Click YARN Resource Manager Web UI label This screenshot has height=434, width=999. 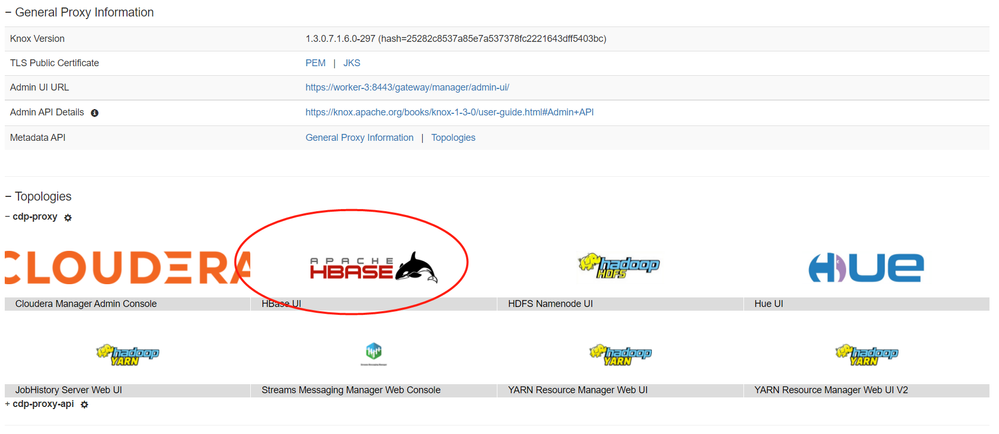point(578,390)
